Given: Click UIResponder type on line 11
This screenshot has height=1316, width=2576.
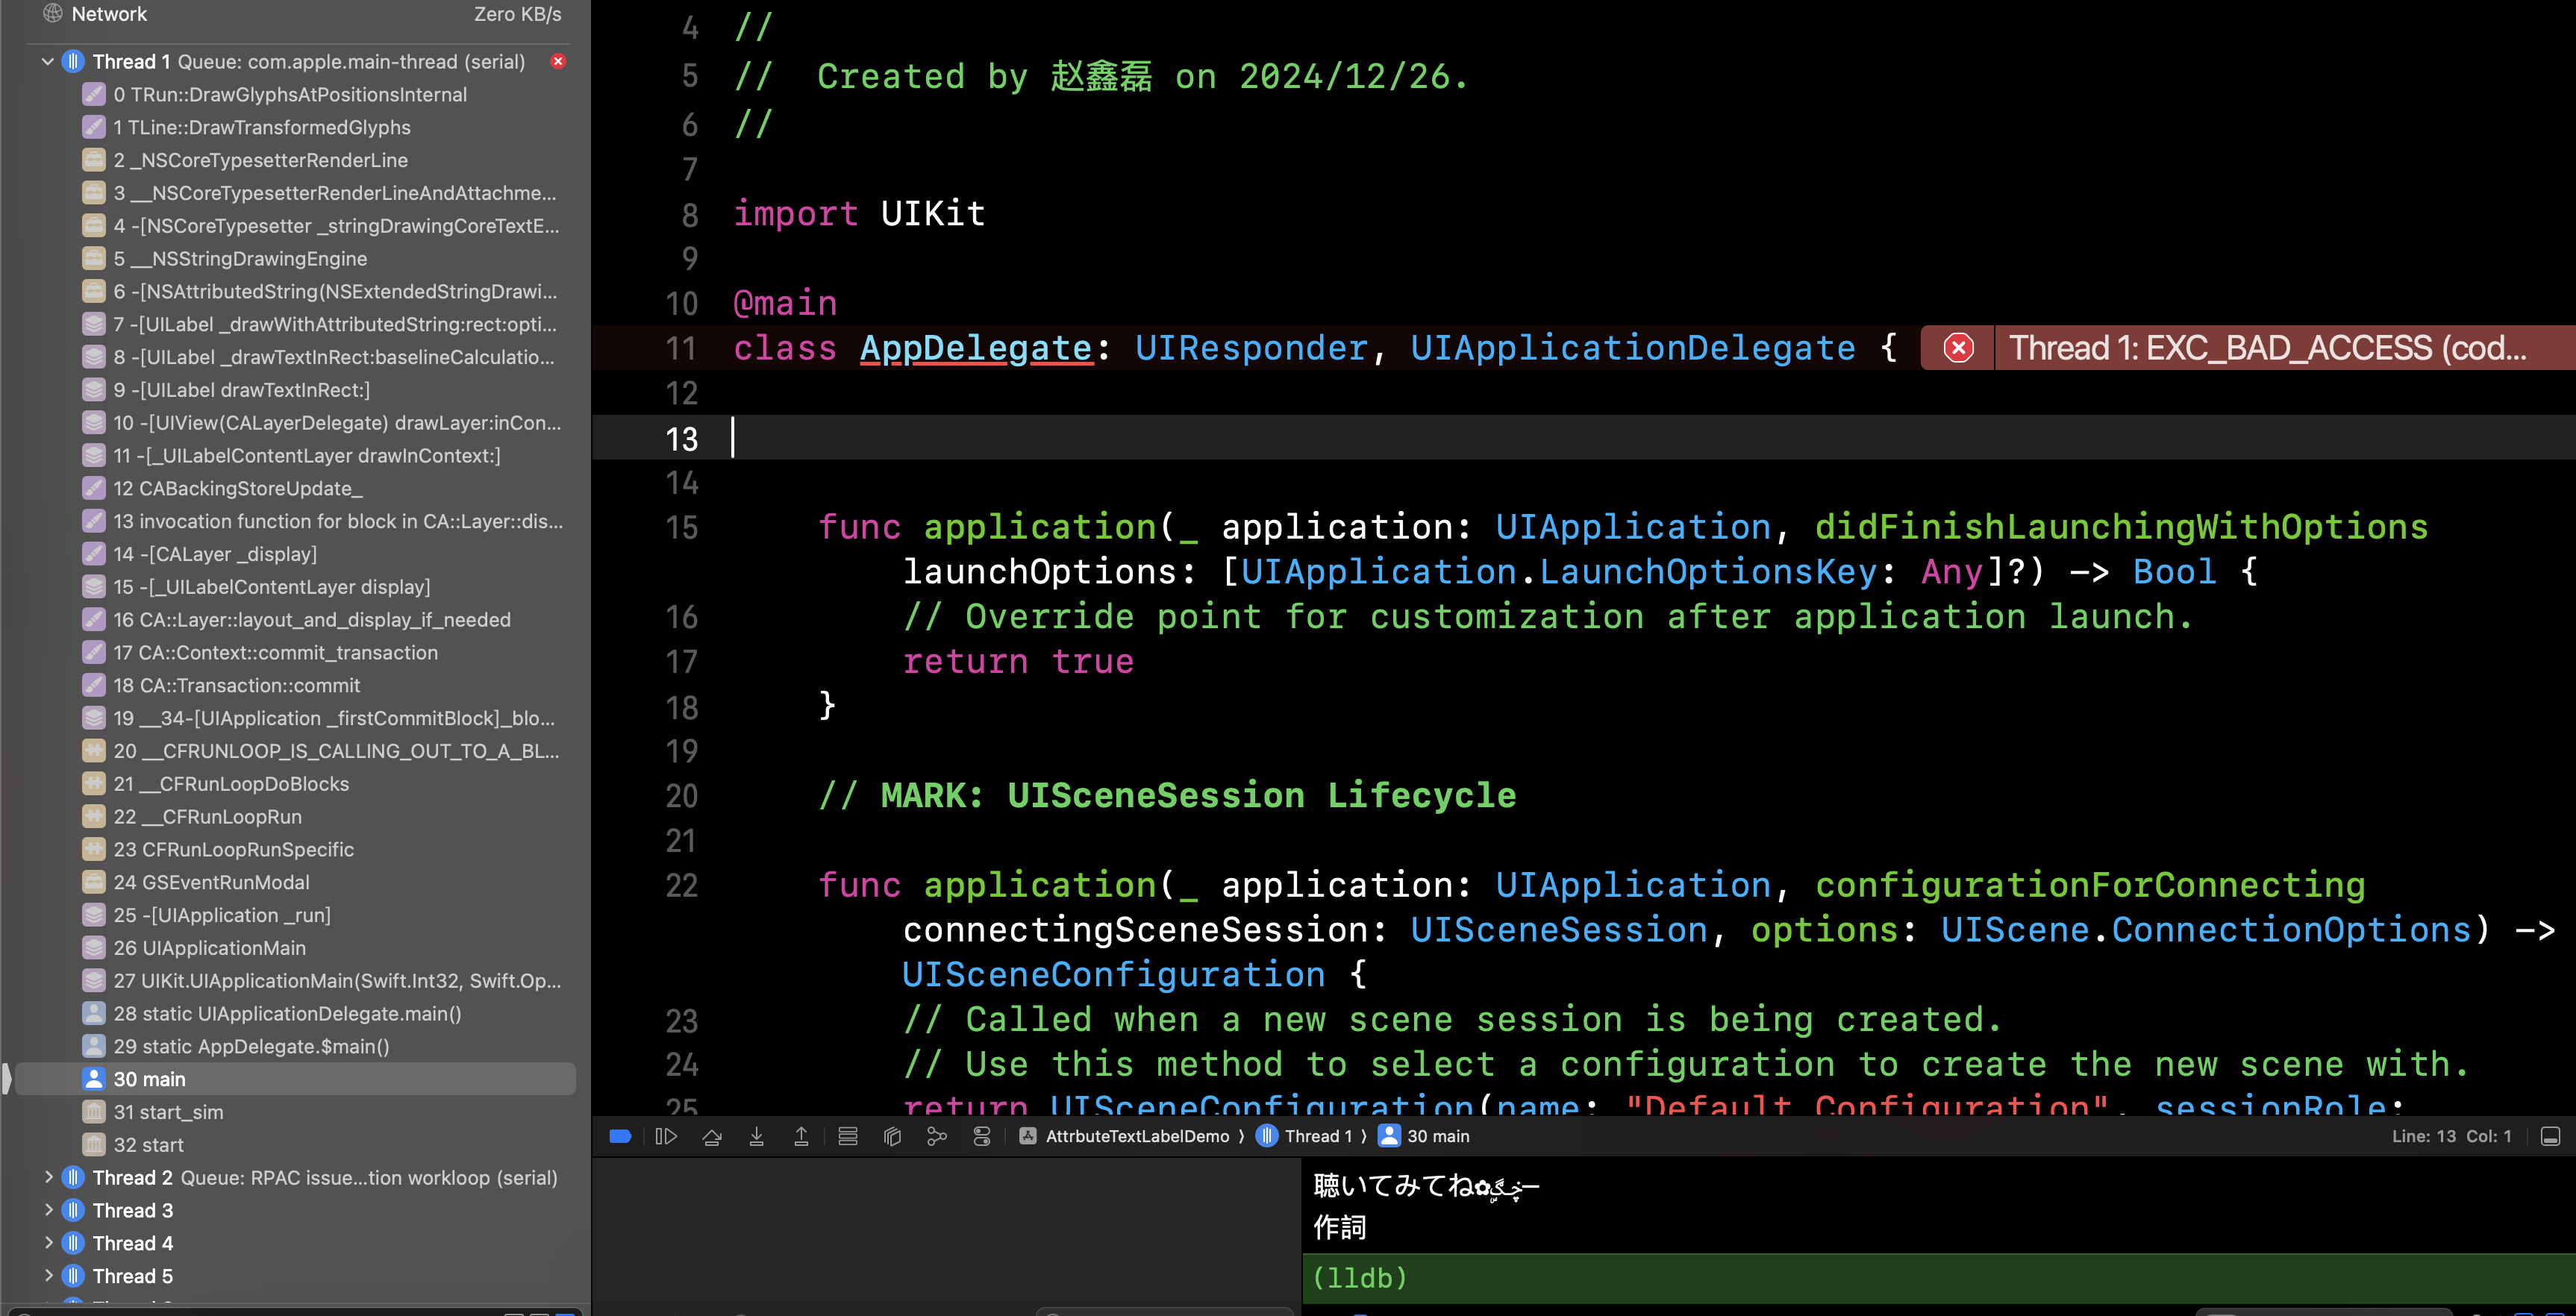Looking at the screenshot, I should tap(1251, 348).
